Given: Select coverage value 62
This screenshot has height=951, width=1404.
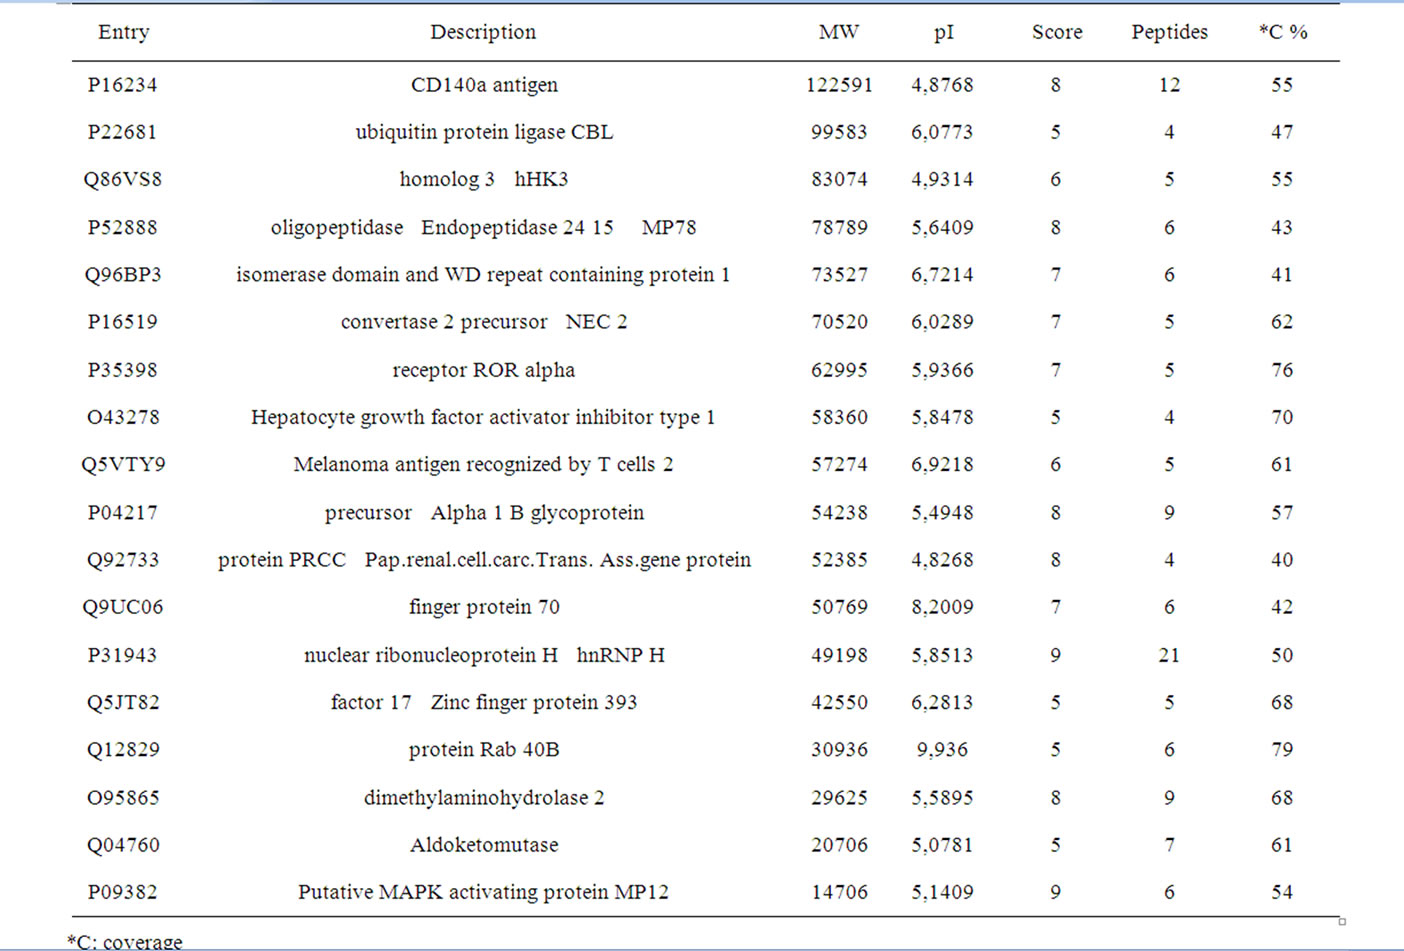Looking at the screenshot, I should [x=1282, y=322].
